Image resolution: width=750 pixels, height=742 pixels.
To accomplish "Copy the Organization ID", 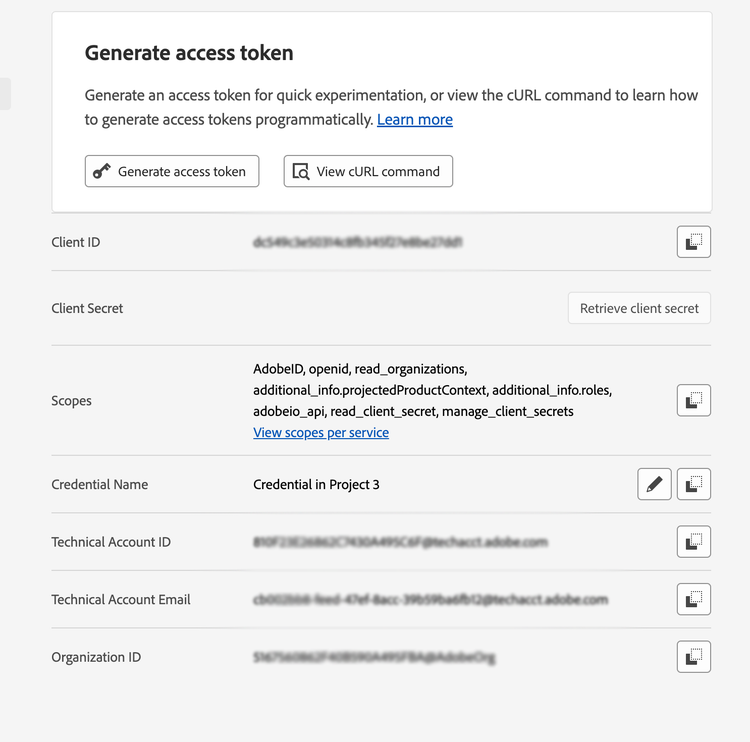I will (x=693, y=657).
